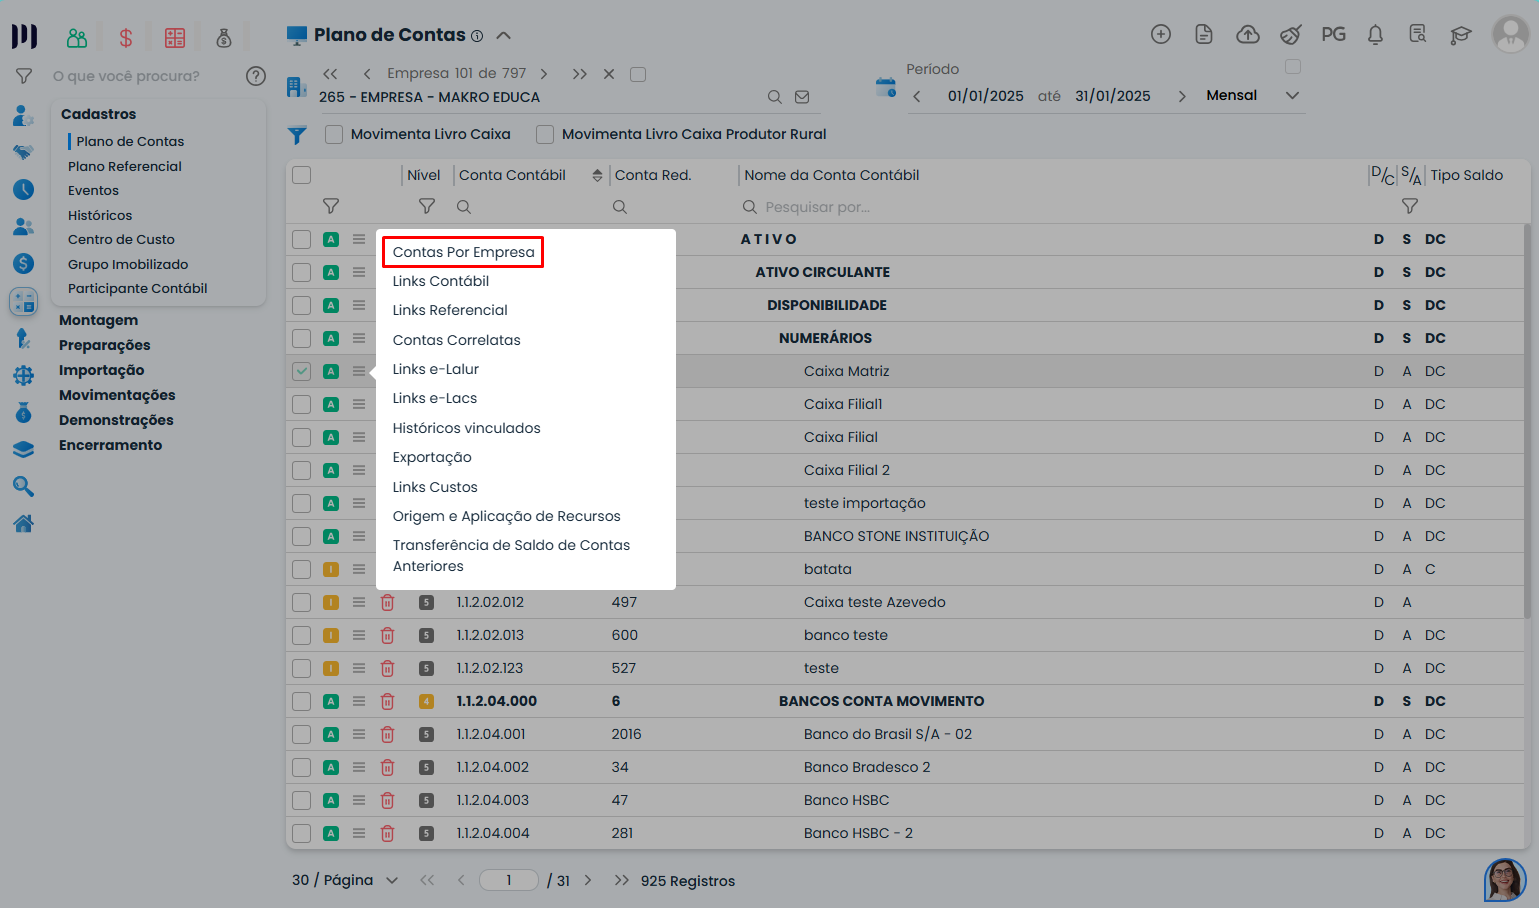Click the graduation cap icon

(x=1461, y=35)
